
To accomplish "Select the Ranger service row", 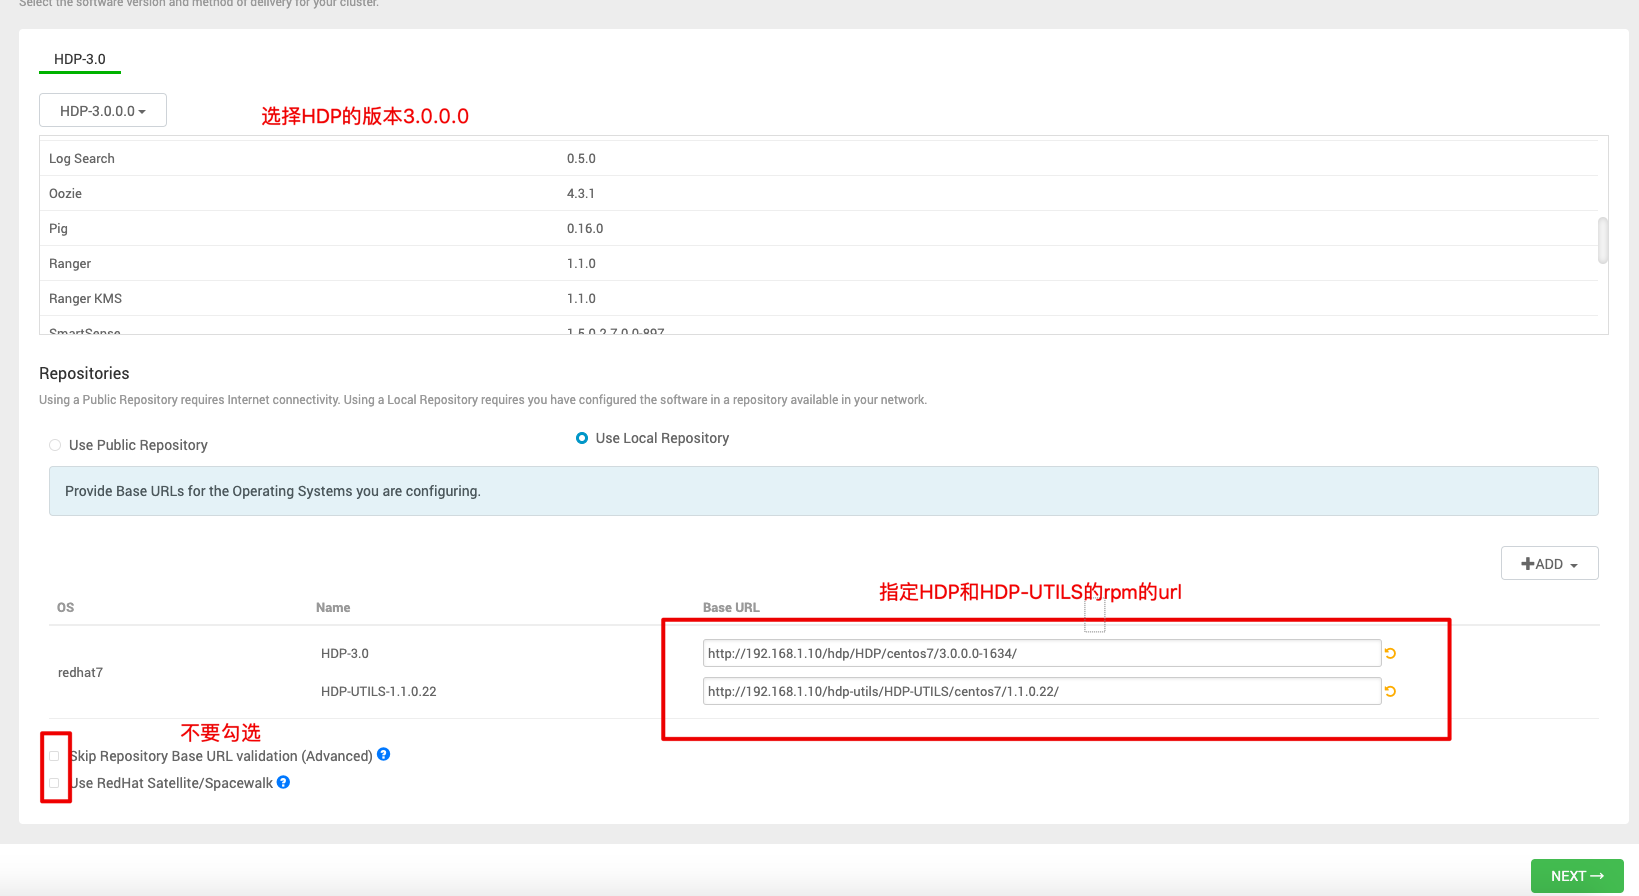I will [x=818, y=263].
